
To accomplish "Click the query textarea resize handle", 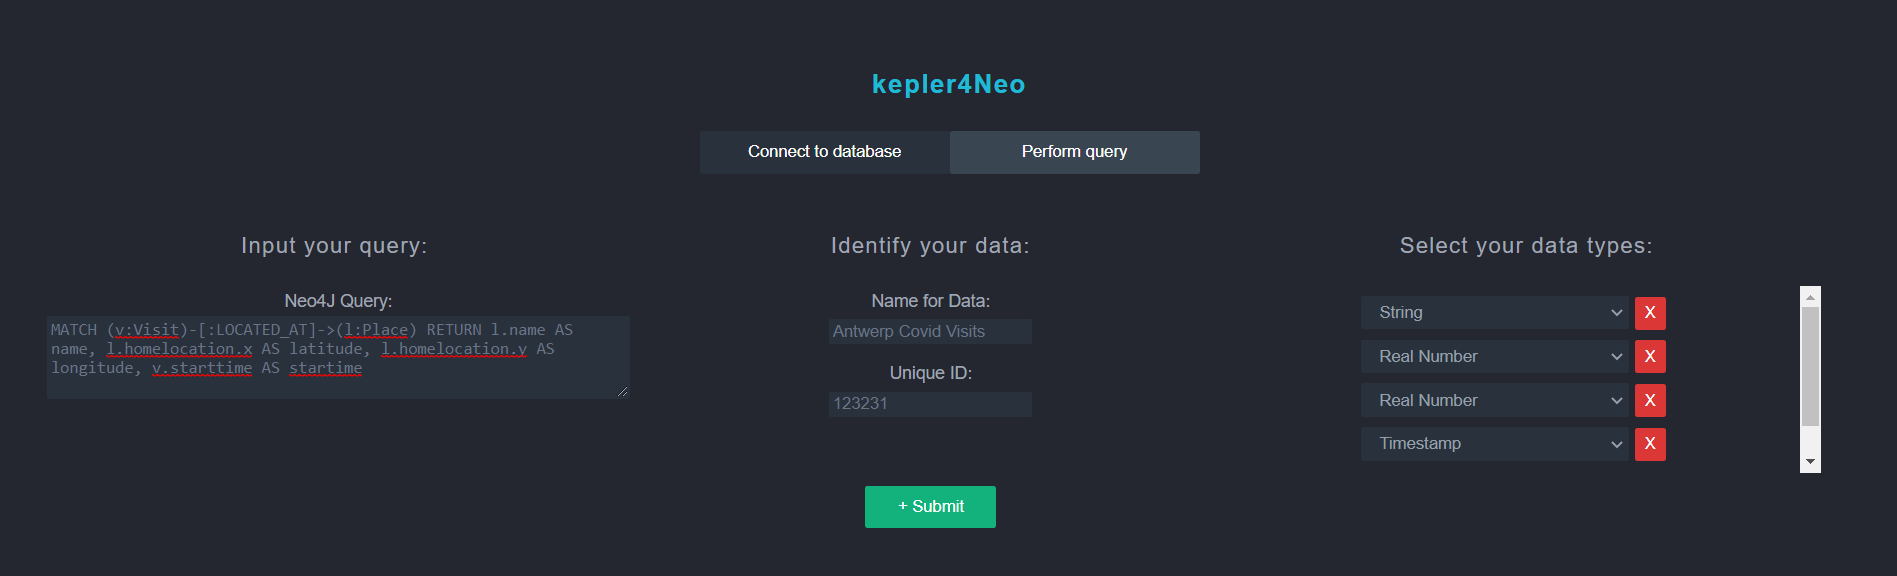I will (623, 392).
